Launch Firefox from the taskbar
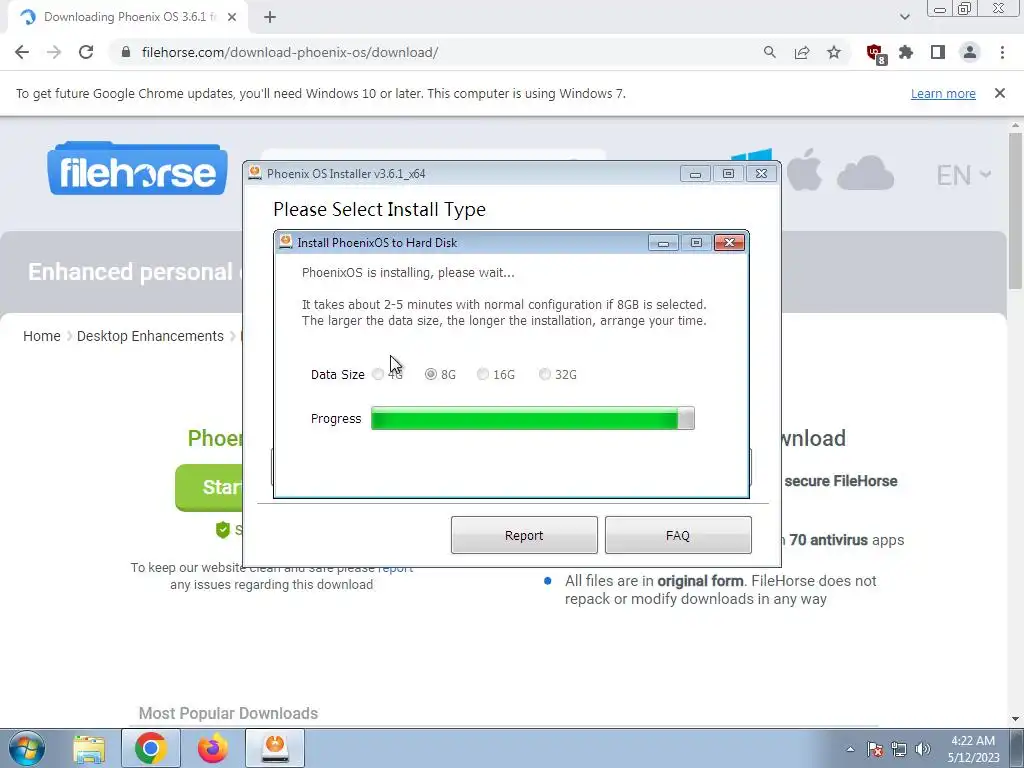This screenshot has width=1024, height=768. [212, 748]
